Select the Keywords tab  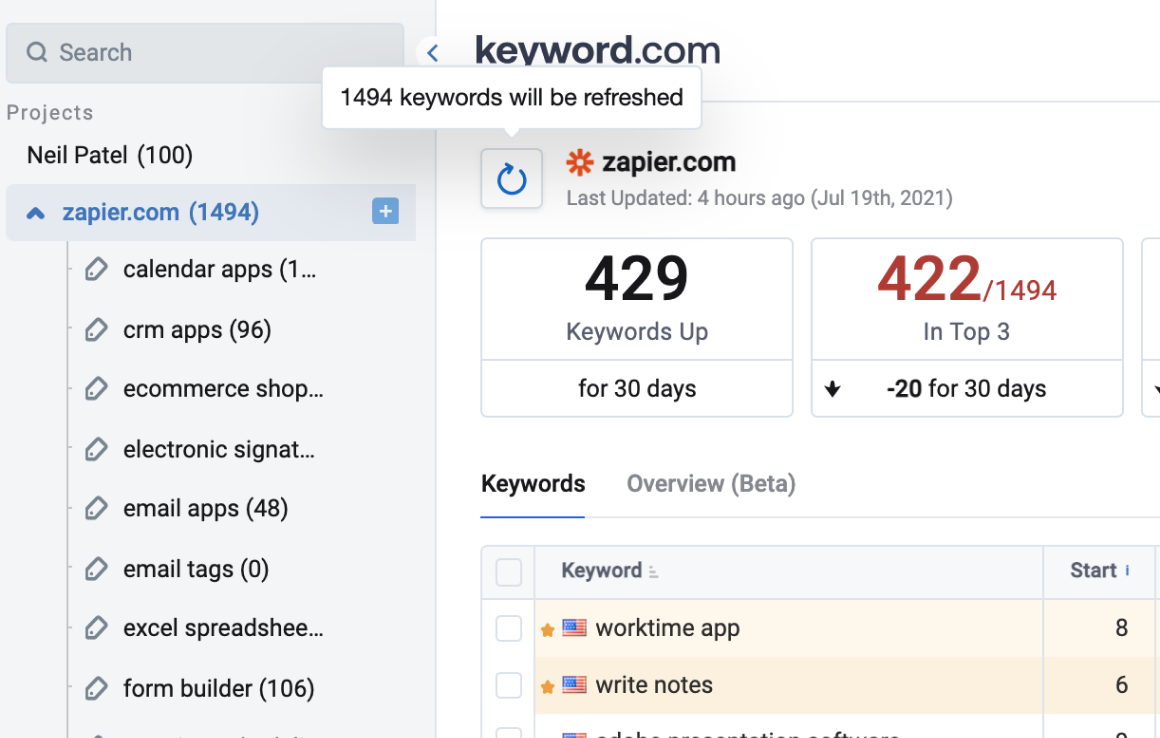pos(533,483)
